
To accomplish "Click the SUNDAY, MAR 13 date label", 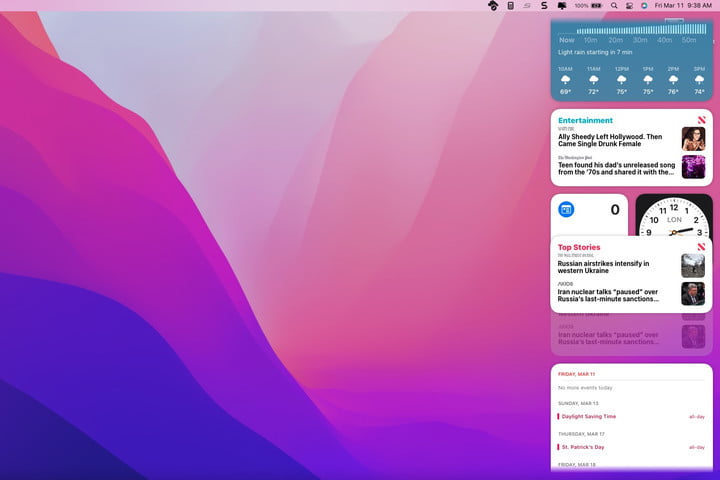I will (578, 403).
